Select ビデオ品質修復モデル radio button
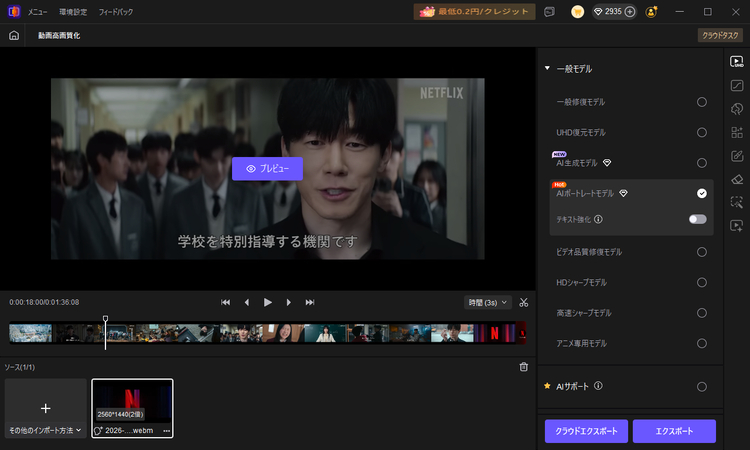Image resolution: width=750 pixels, height=450 pixels. pyautogui.click(x=702, y=252)
